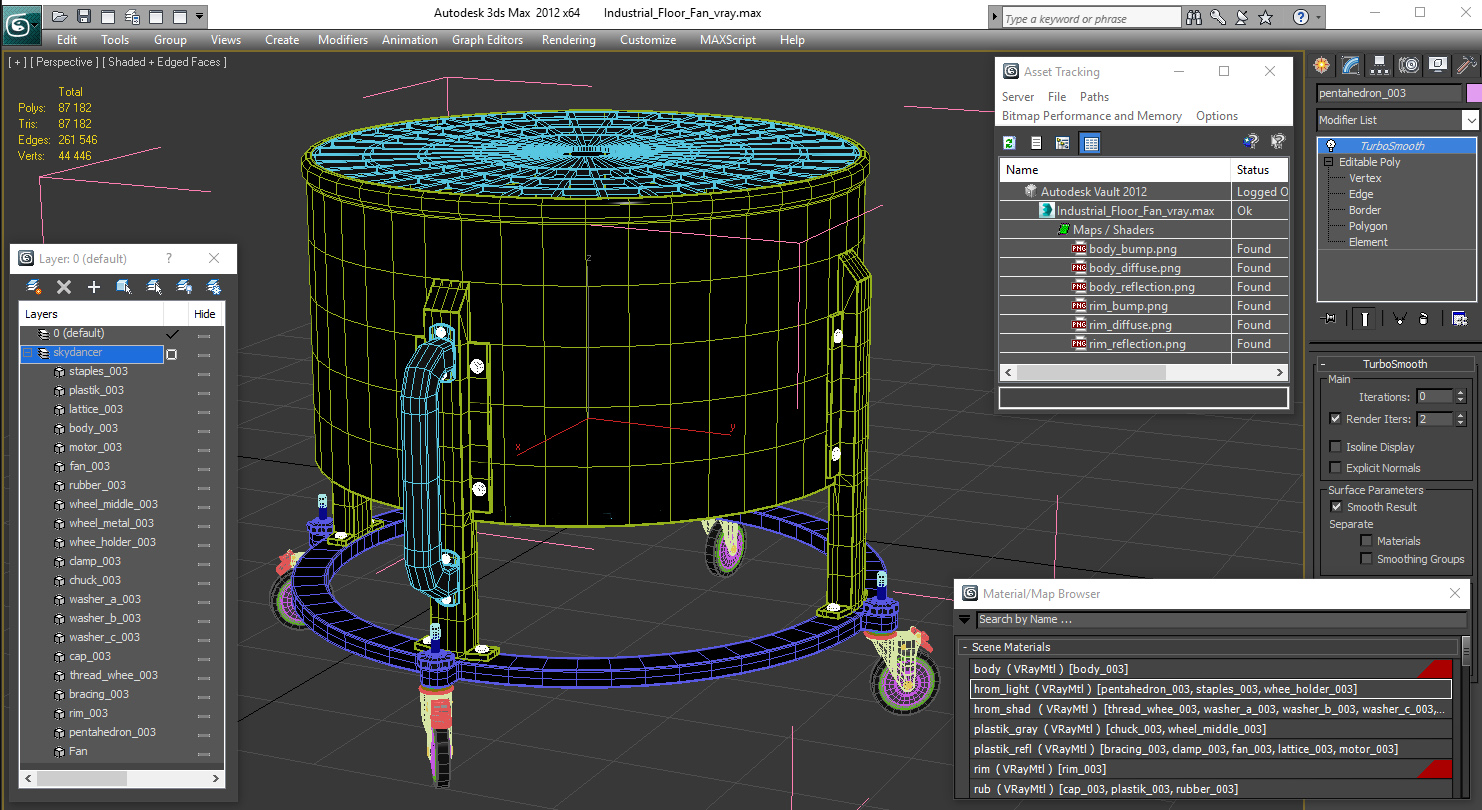Click Refresh icon in Asset Tracking toolbar
The height and width of the screenshot is (810, 1482).
[1010, 144]
